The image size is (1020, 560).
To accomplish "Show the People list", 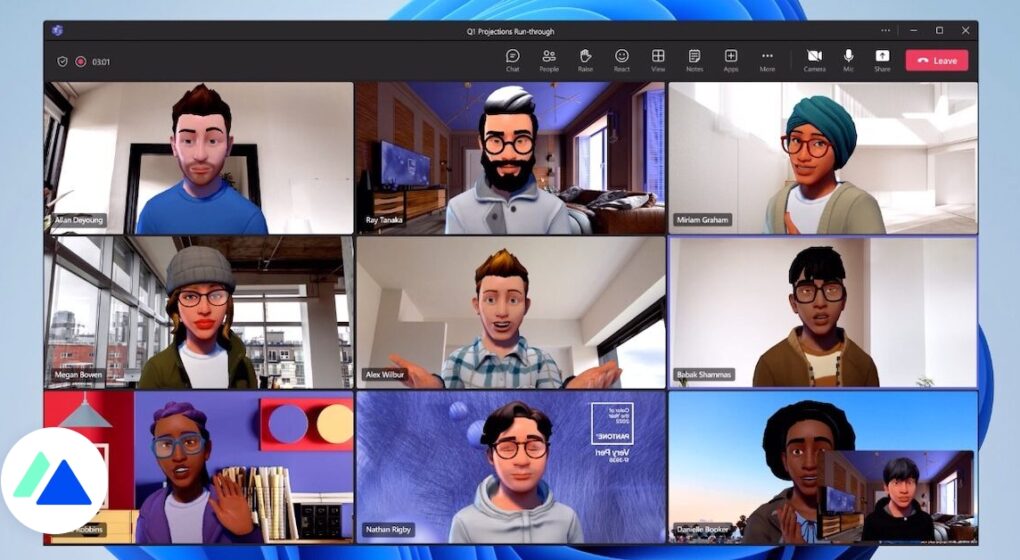I will [x=549, y=60].
